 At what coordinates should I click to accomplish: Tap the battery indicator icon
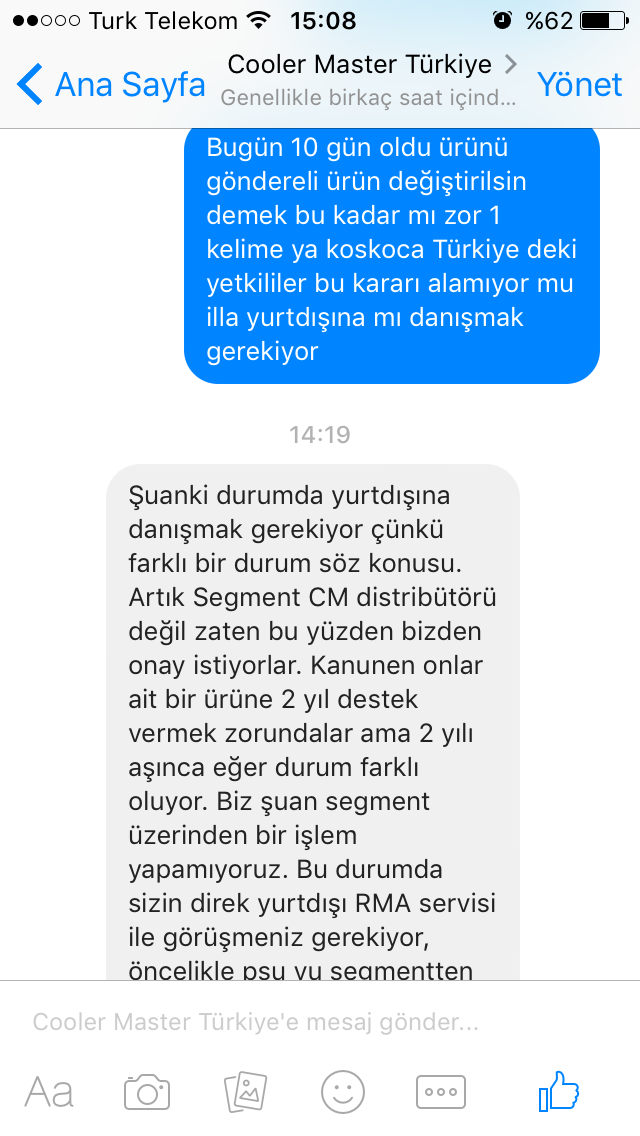(x=604, y=20)
